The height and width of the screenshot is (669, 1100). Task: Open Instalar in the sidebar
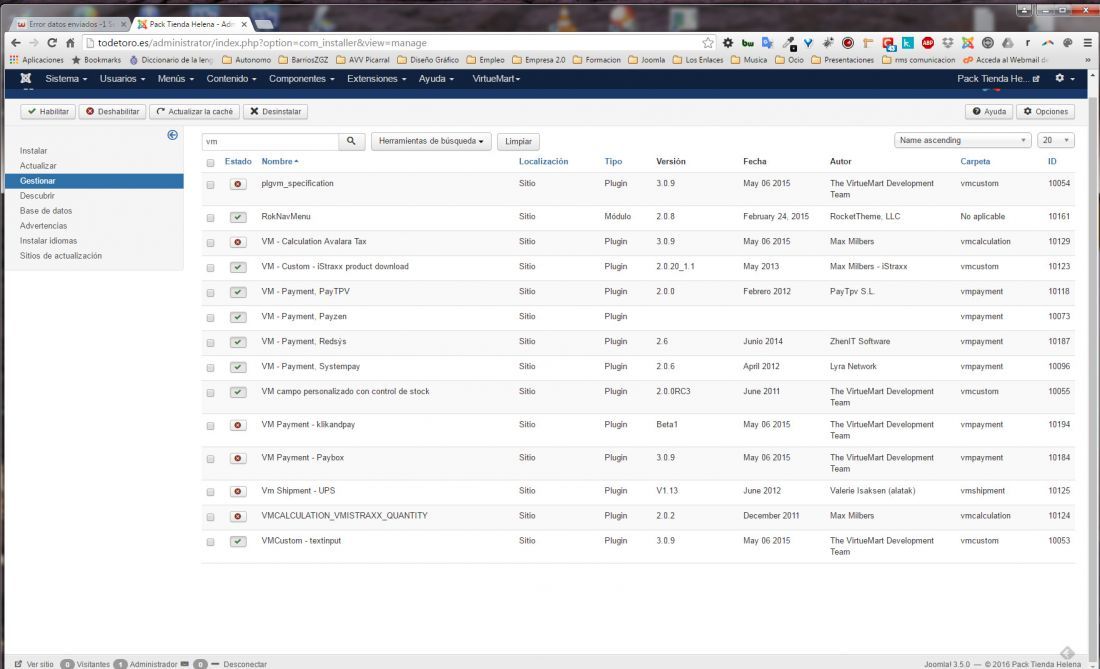point(34,151)
